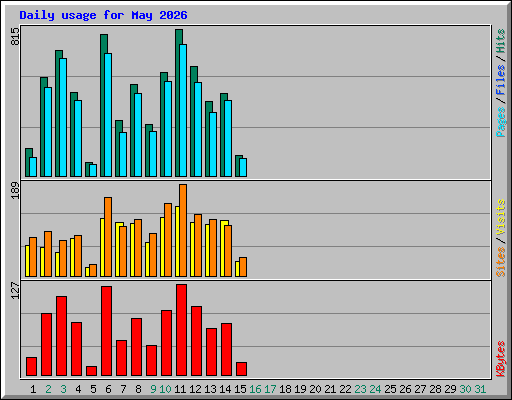
Task: Click the red KBytes bar for day 1
Action: (32, 367)
